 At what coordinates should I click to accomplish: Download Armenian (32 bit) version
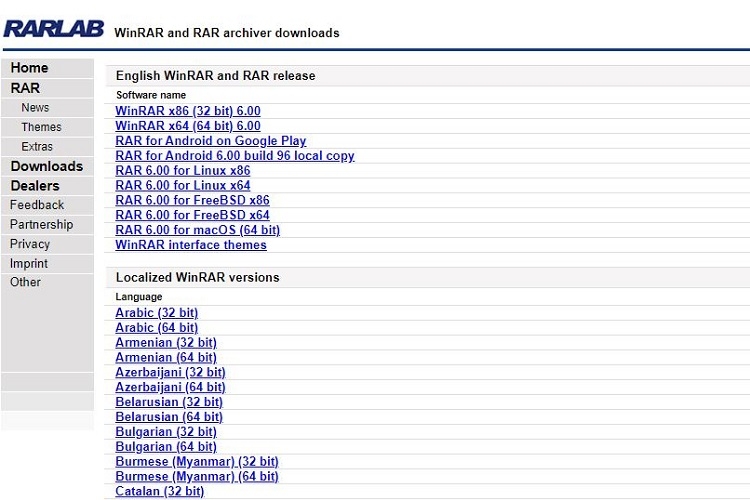pyautogui.click(x=166, y=343)
